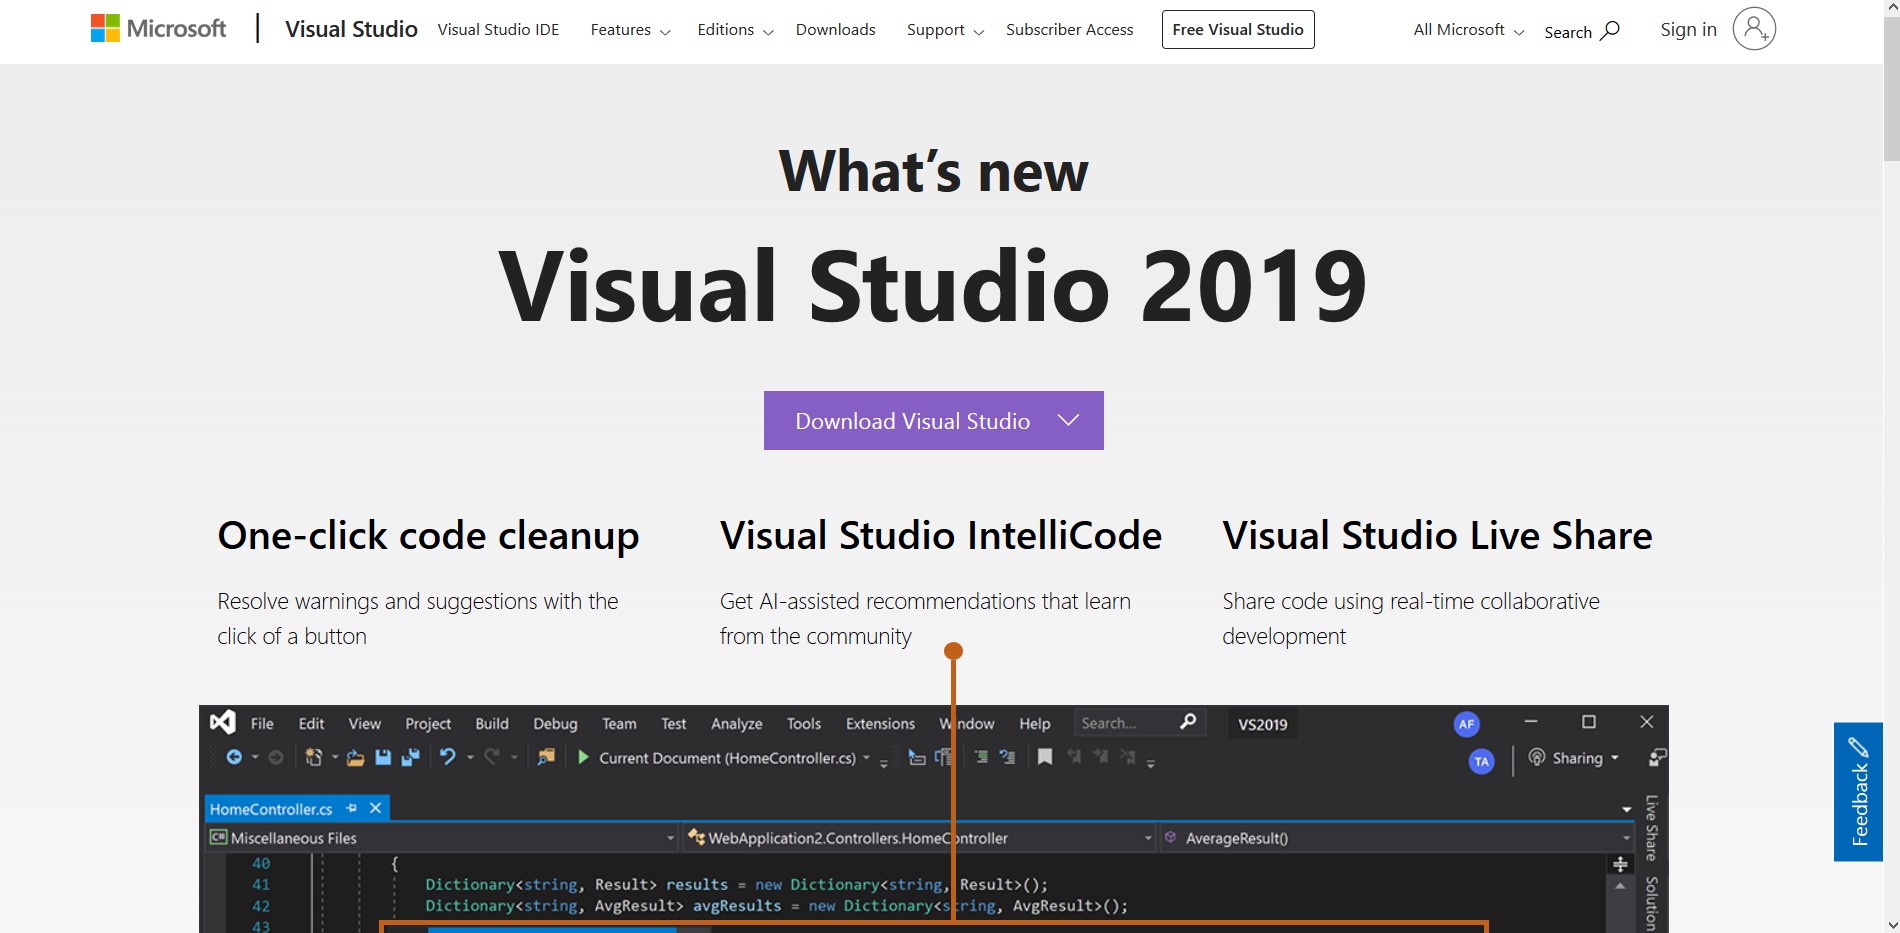Click the green Start play icon
This screenshot has height=933, width=1900.
[583, 758]
